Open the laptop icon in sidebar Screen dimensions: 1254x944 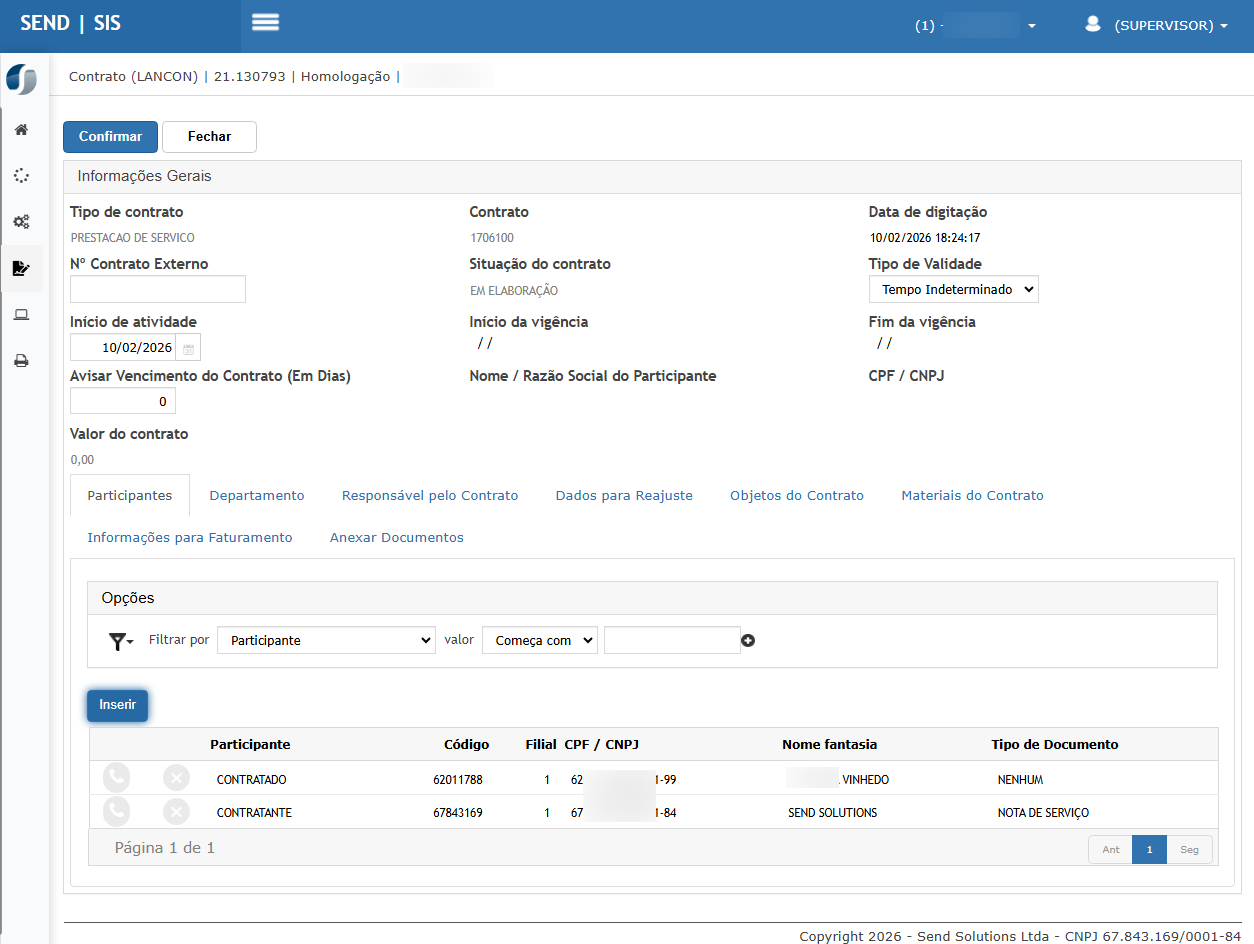point(21,315)
